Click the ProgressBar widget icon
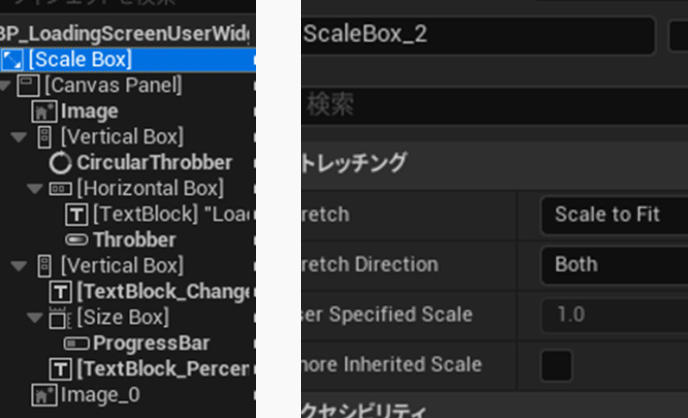This screenshot has height=418, width=688. click(x=76, y=343)
